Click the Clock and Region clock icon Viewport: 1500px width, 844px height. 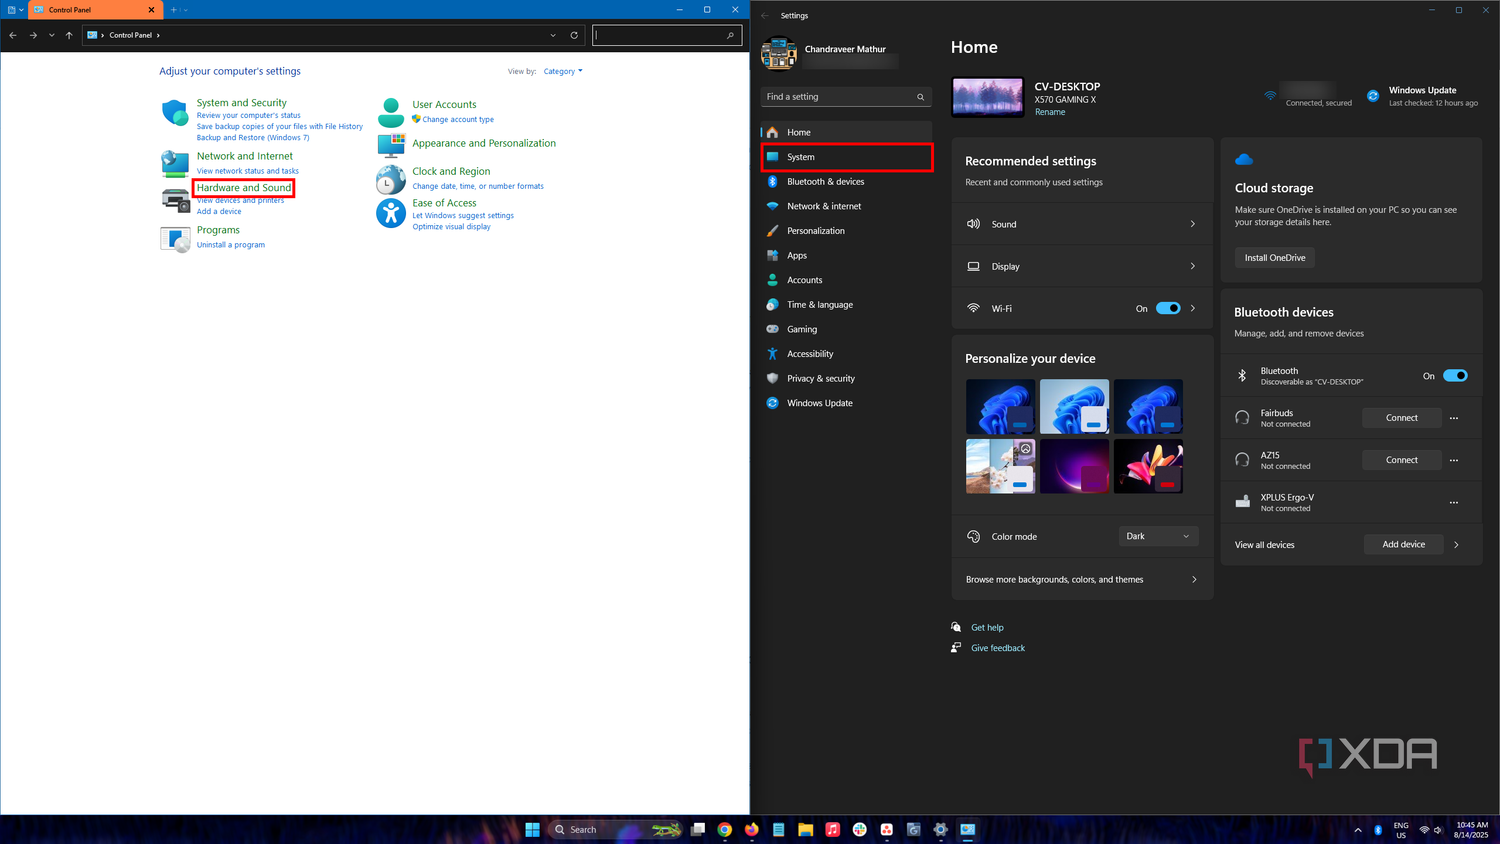[x=391, y=179]
